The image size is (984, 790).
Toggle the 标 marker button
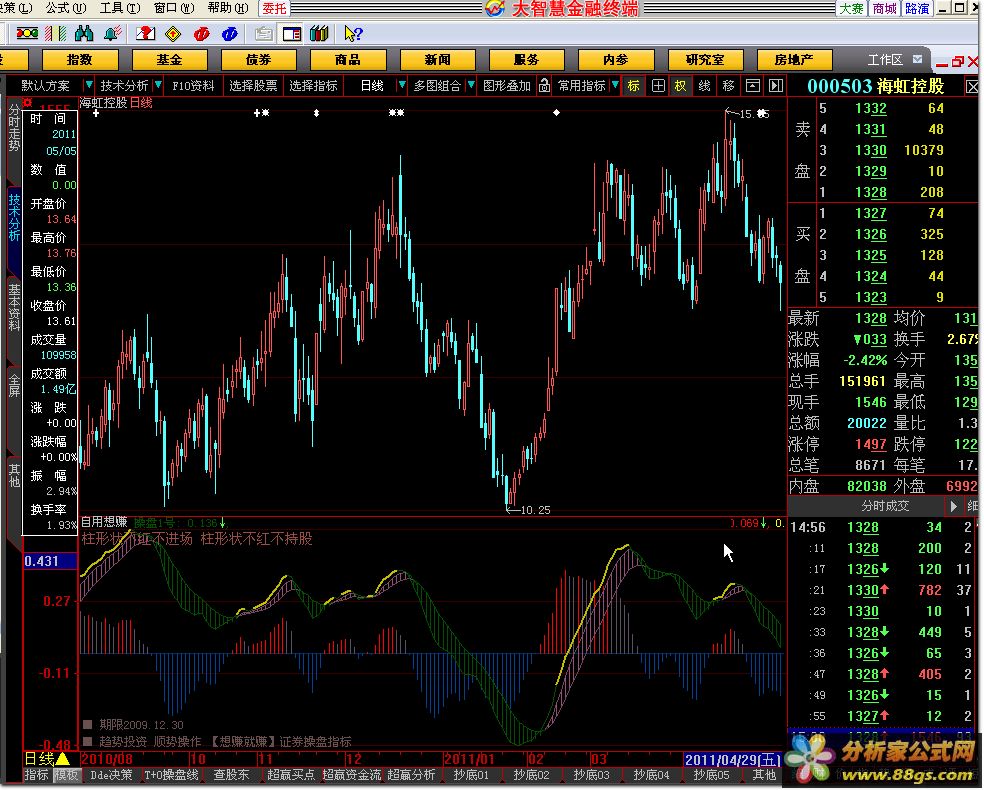click(x=634, y=85)
